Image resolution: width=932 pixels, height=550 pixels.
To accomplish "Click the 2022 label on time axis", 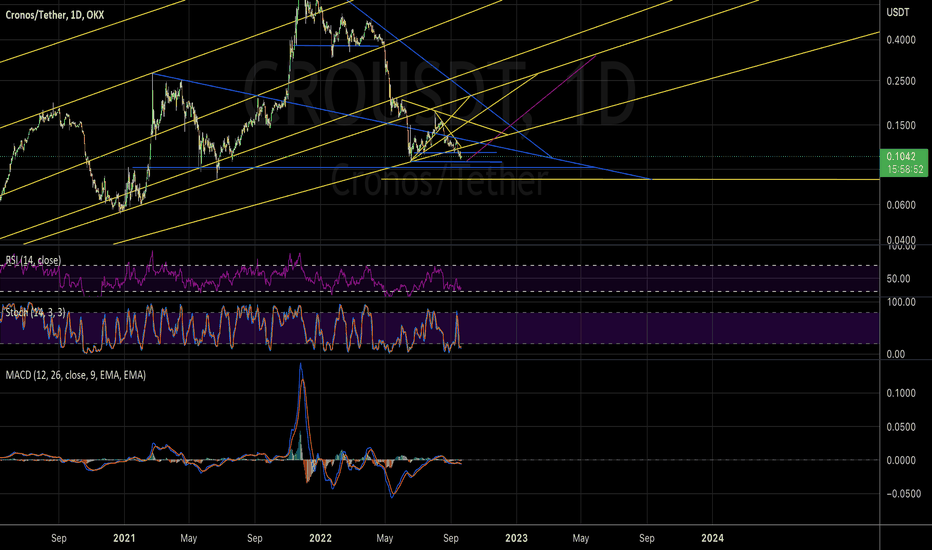I will click(x=320, y=538).
